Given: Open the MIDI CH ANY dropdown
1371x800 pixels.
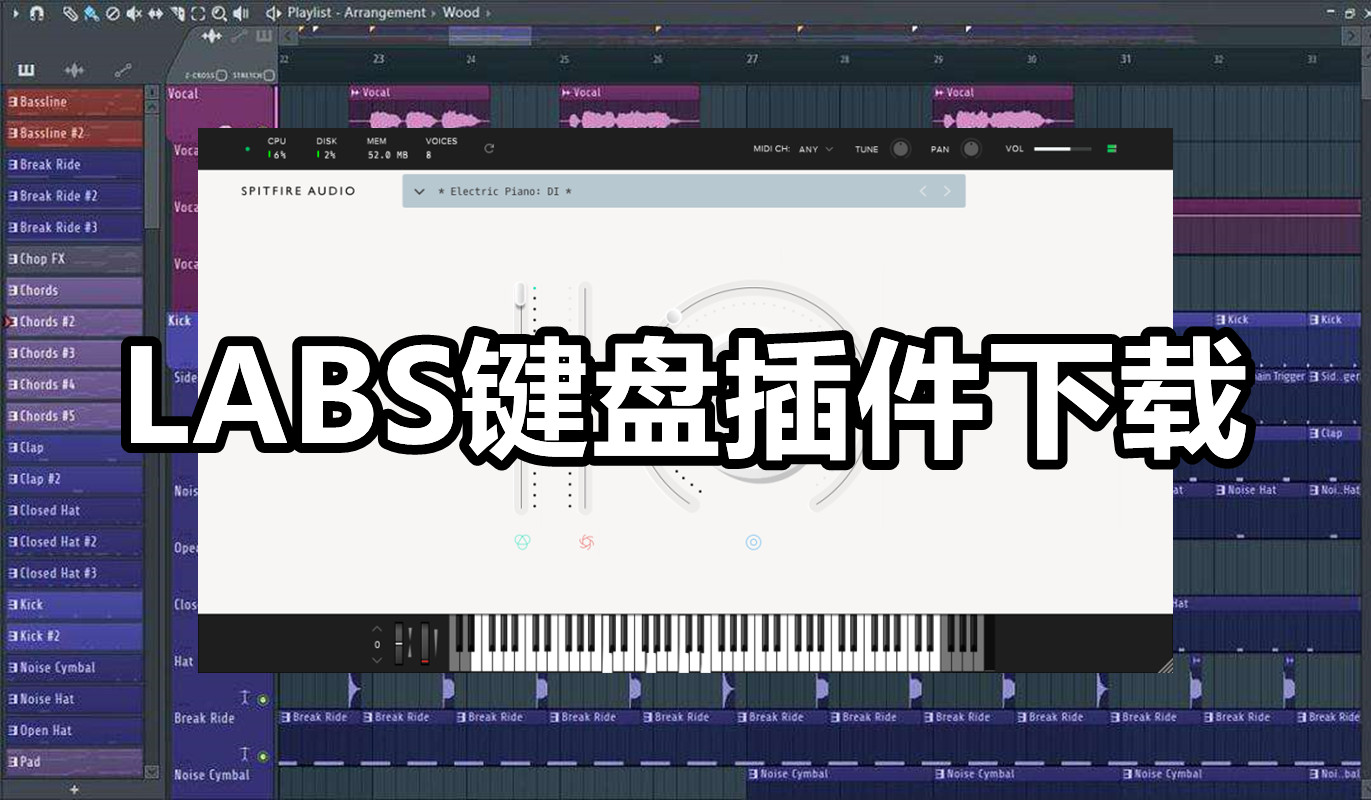Looking at the screenshot, I should tap(816, 149).
